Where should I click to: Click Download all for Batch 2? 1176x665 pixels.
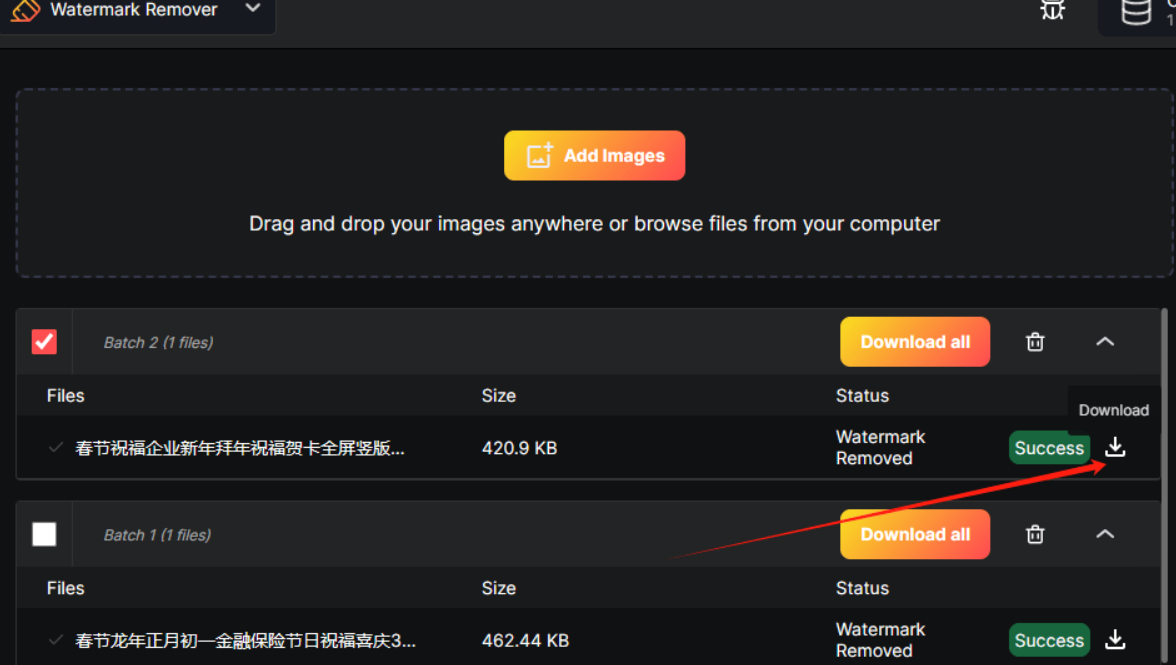pyautogui.click(x=914, y=342)
